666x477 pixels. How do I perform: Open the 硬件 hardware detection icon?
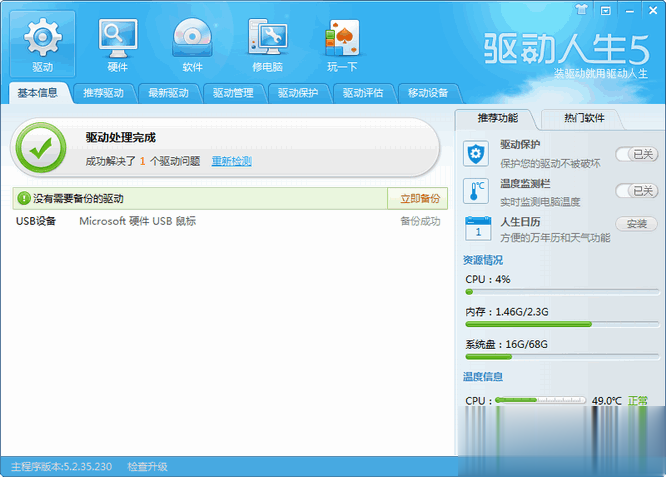click(118, 44)
